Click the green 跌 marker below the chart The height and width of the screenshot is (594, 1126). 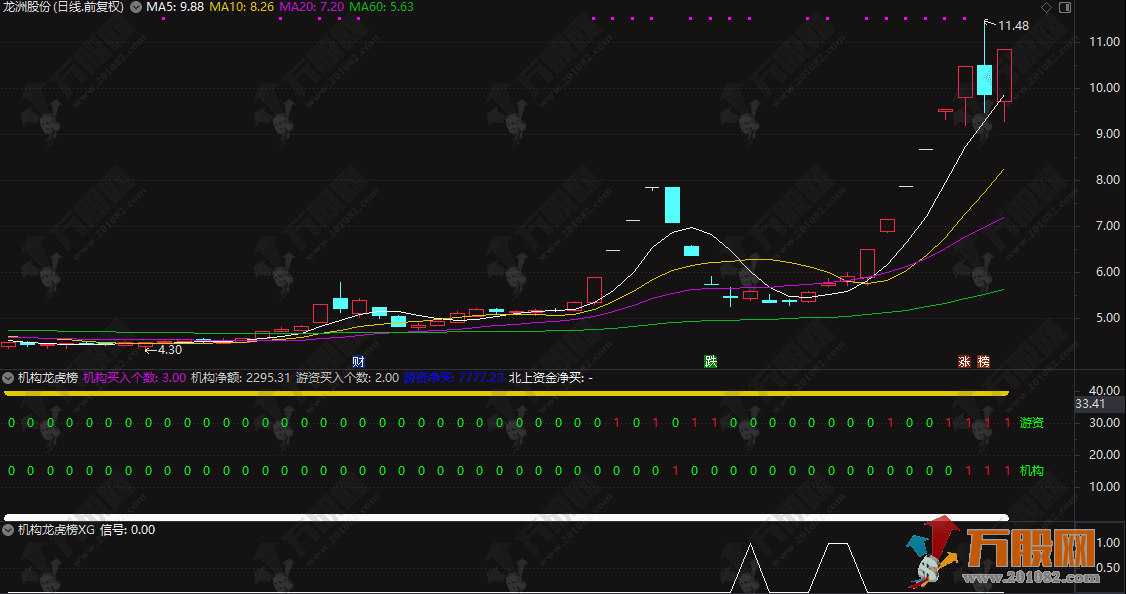coord(710,361)
